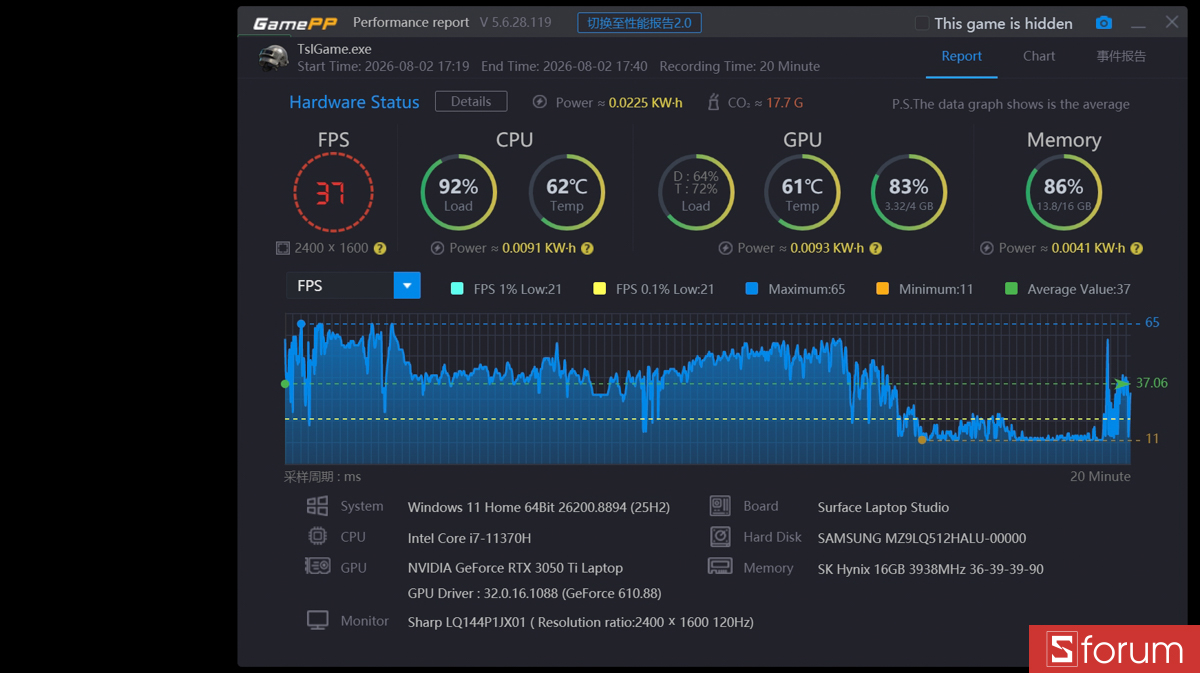This screenshot has width=1200, height=673.
Task: Click help question mark next to 2400 x 1600
Action: click(x=380, y=248)
